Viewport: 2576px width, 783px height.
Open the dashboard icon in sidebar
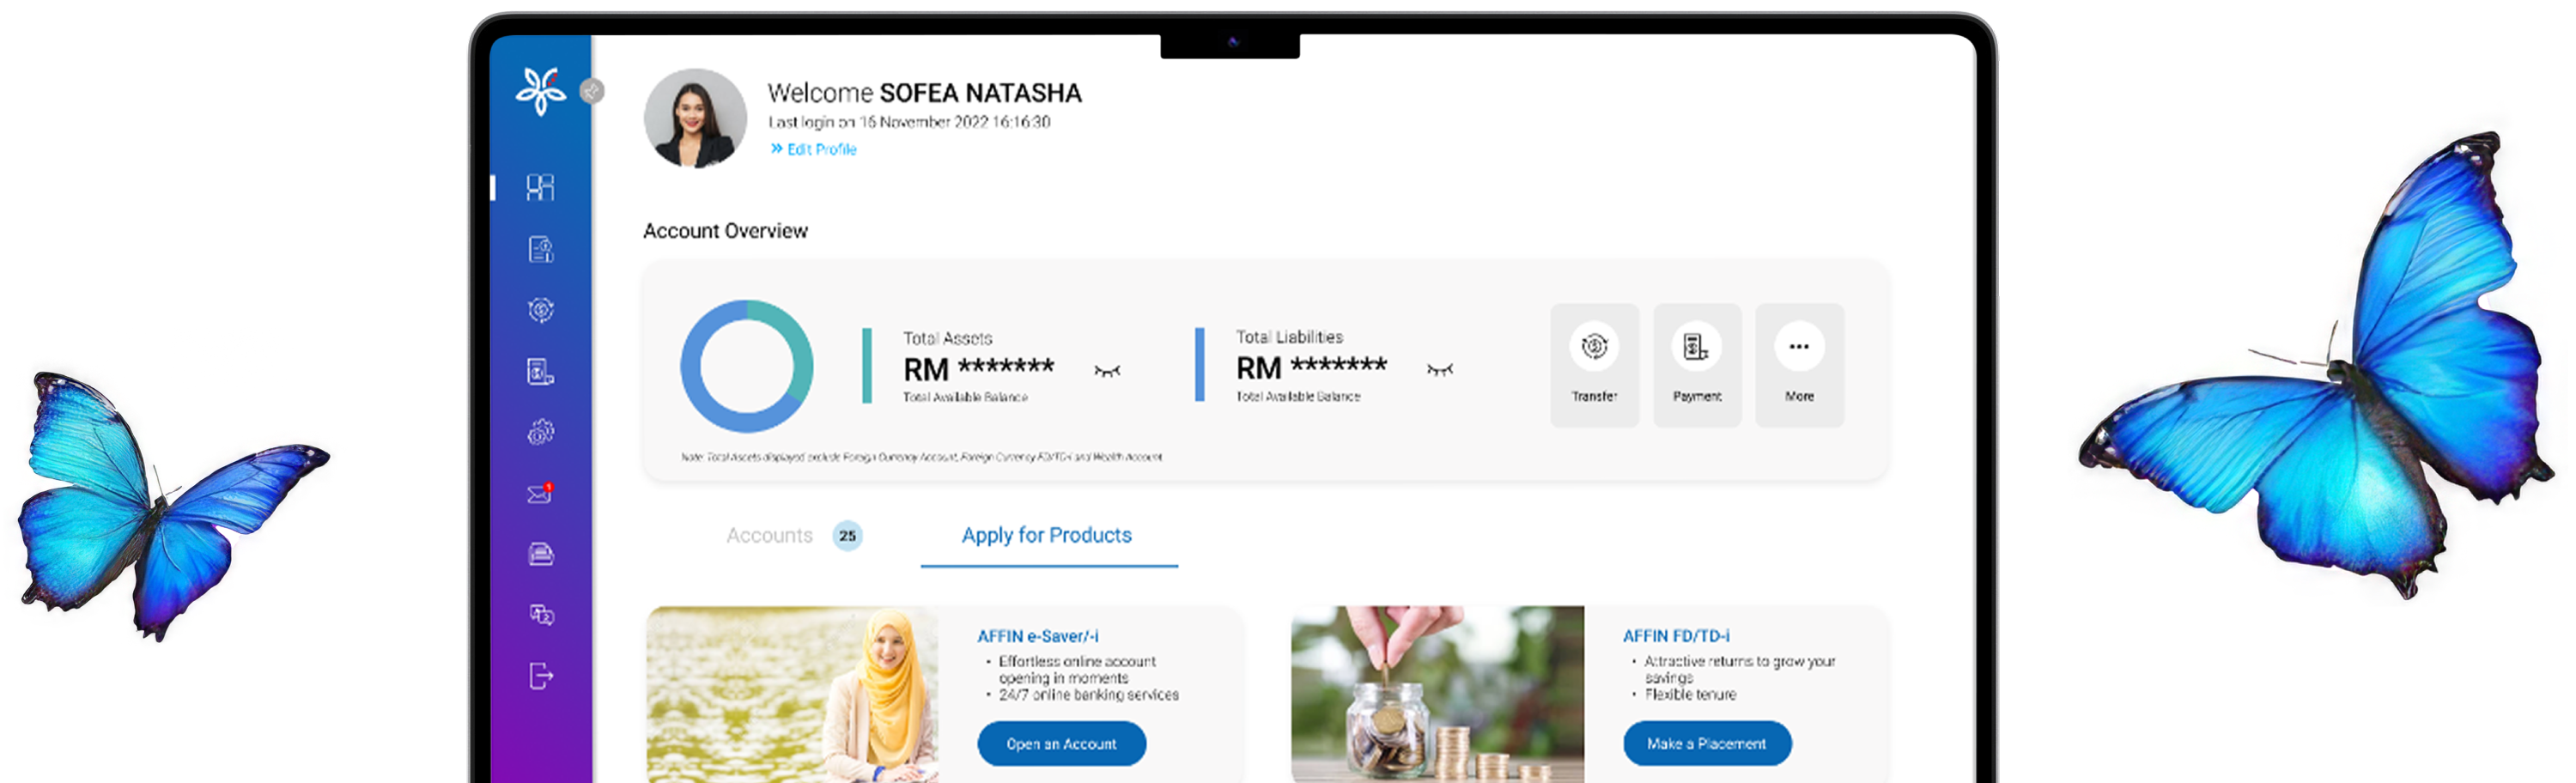pyautogui.click(x=540, y=187)
